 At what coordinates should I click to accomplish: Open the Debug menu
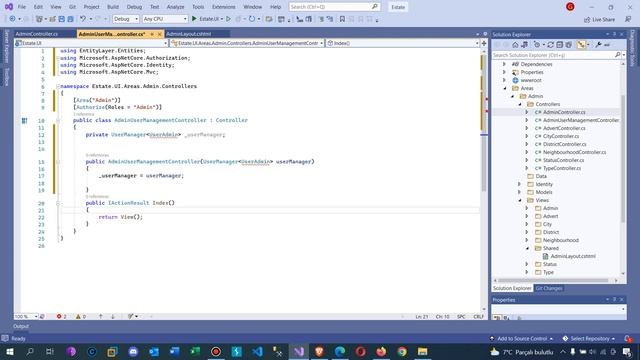click(134, 7)
